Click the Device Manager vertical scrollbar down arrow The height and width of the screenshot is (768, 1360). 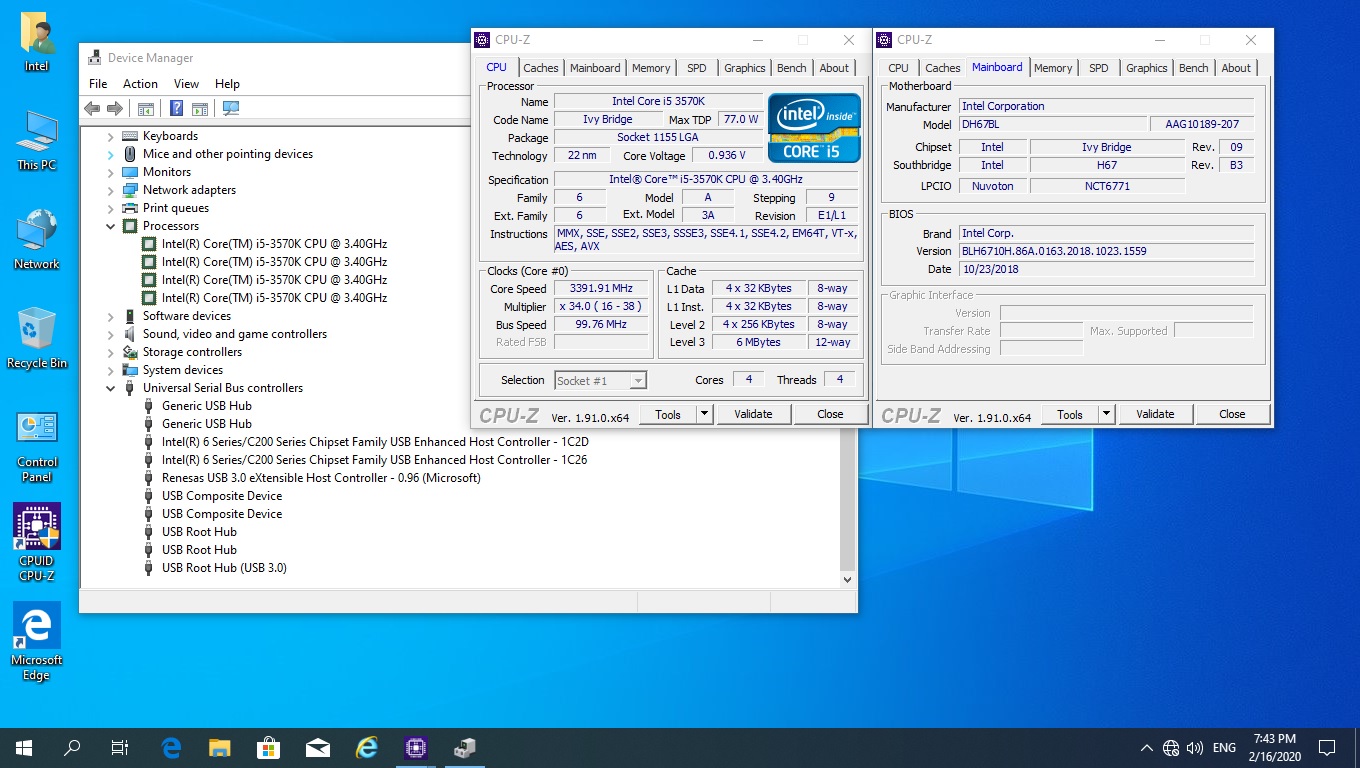pos(848,579)
